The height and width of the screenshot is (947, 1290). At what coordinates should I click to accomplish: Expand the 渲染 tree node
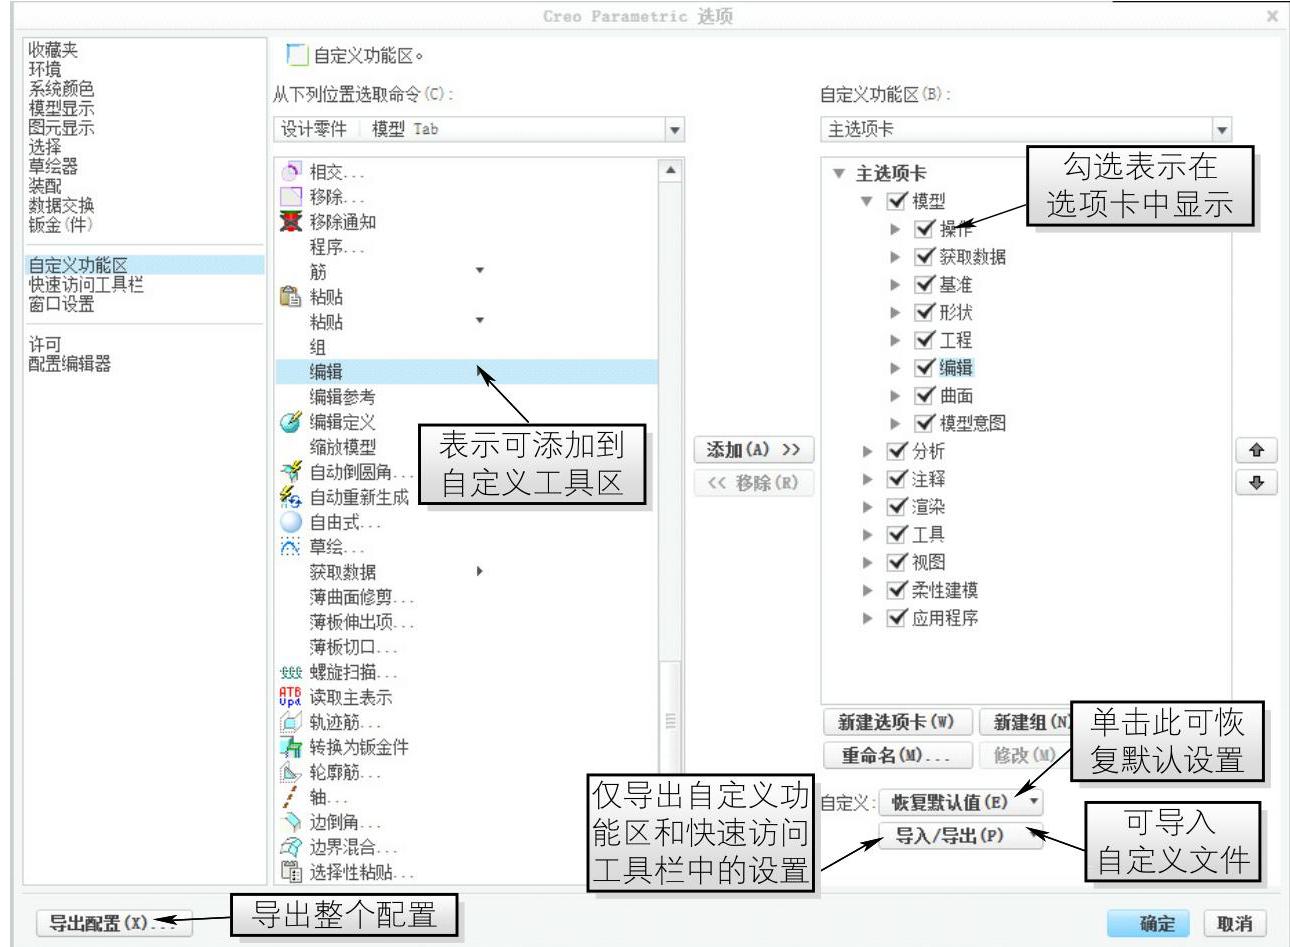coord(868,507)
